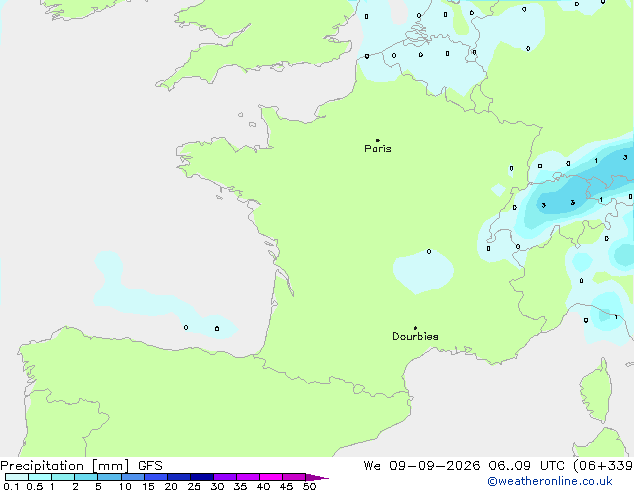Click the GFS model label
The height and width of the screenshot is (490, 634).
point(150,466)
